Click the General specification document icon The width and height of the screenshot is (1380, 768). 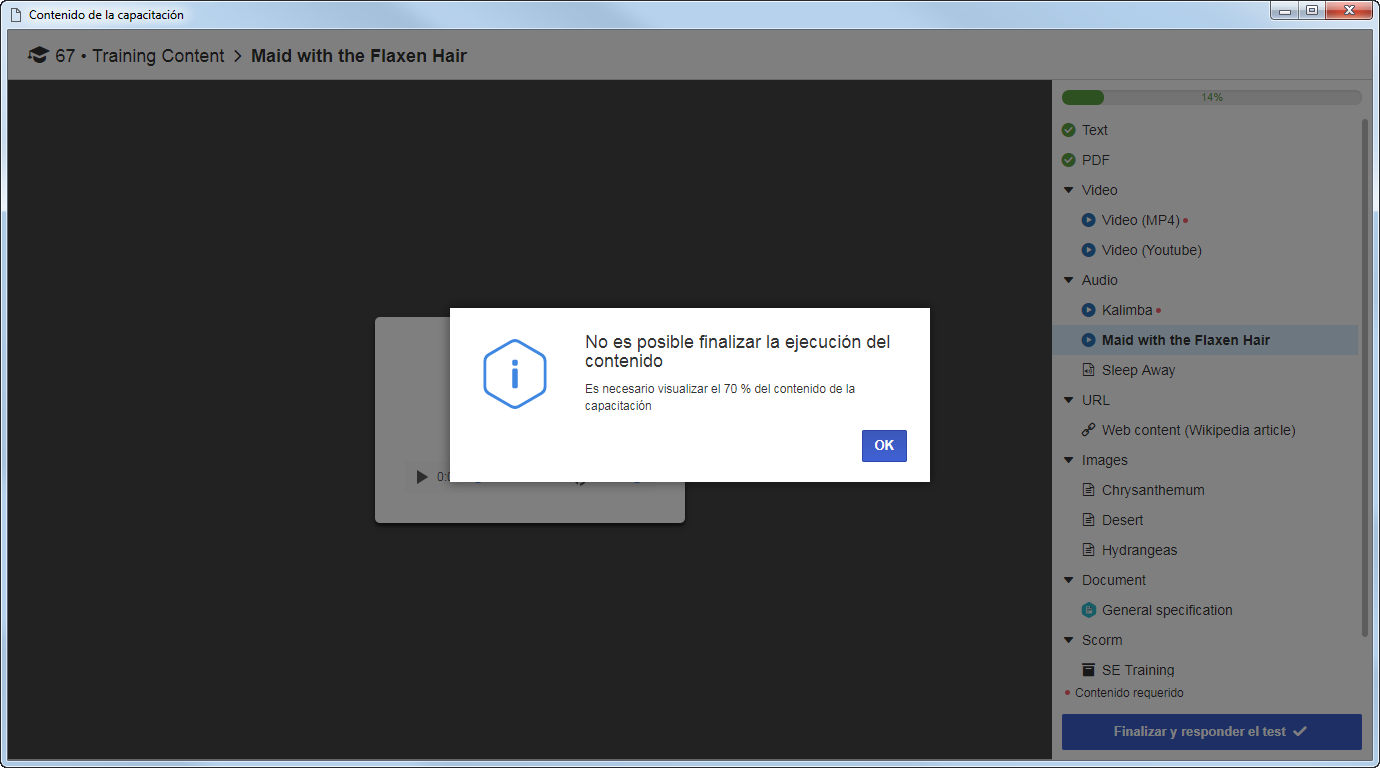(x=1088, y=610)
